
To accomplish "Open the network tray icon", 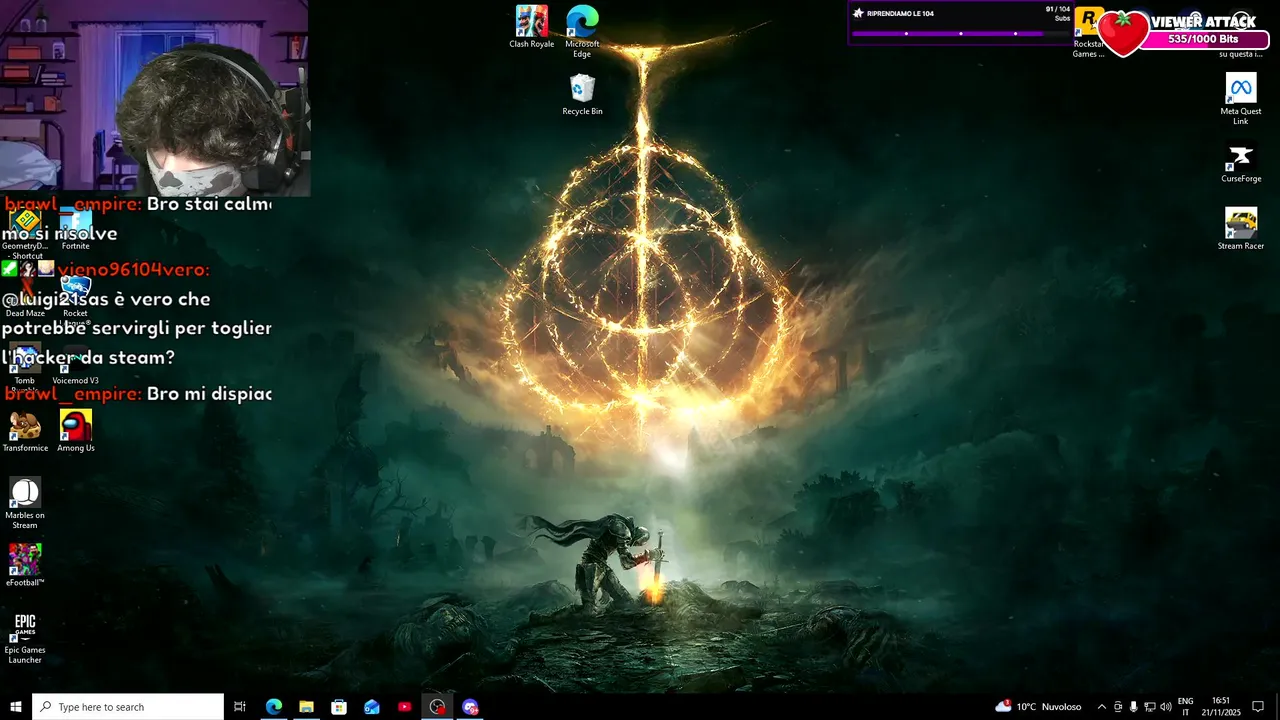I will [1149, 707].
